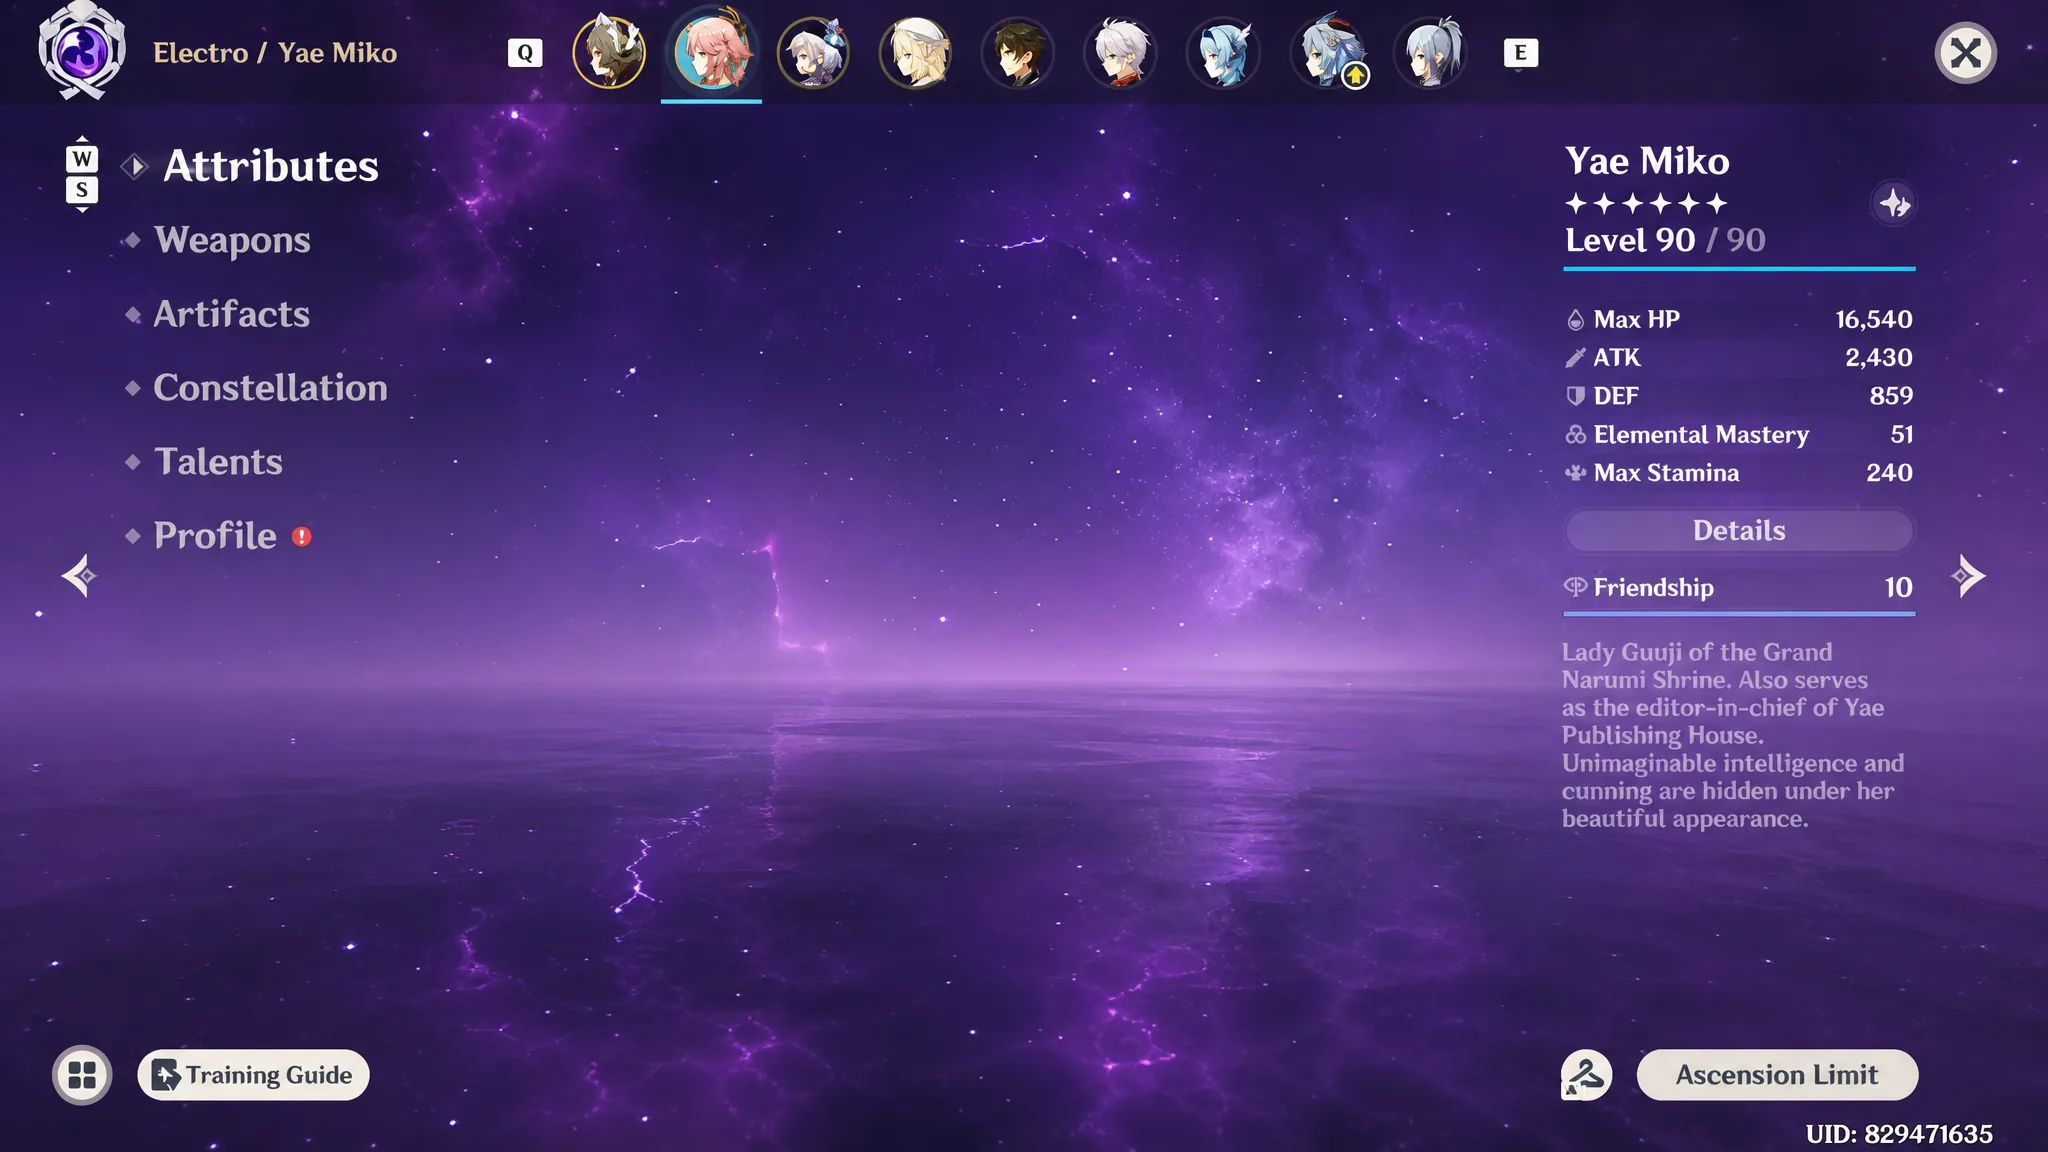The height and width of the screenshot is (1152, 2048).
Task: Select the silver-haired character with blue hat
Action: pyautogui.click(x=813, y=52)
